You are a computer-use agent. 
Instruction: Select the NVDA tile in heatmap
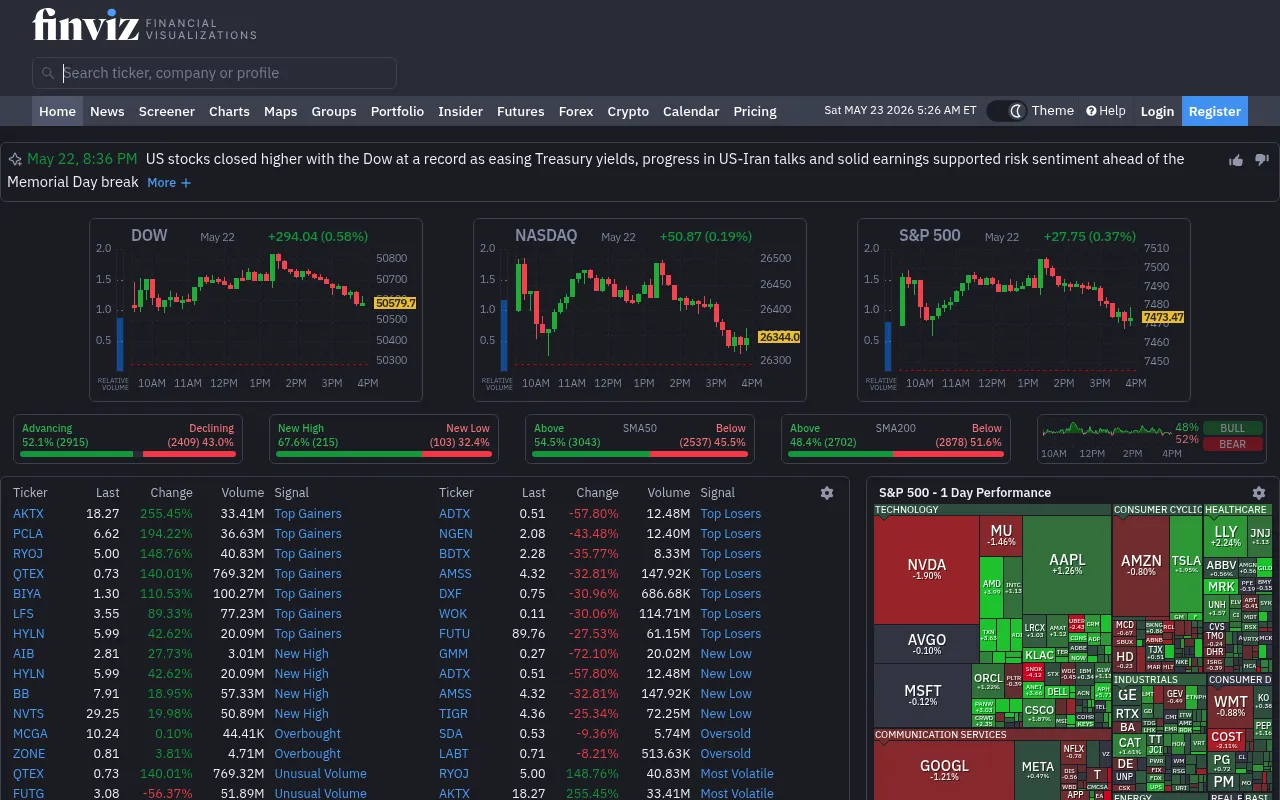[x=926, y=569]
